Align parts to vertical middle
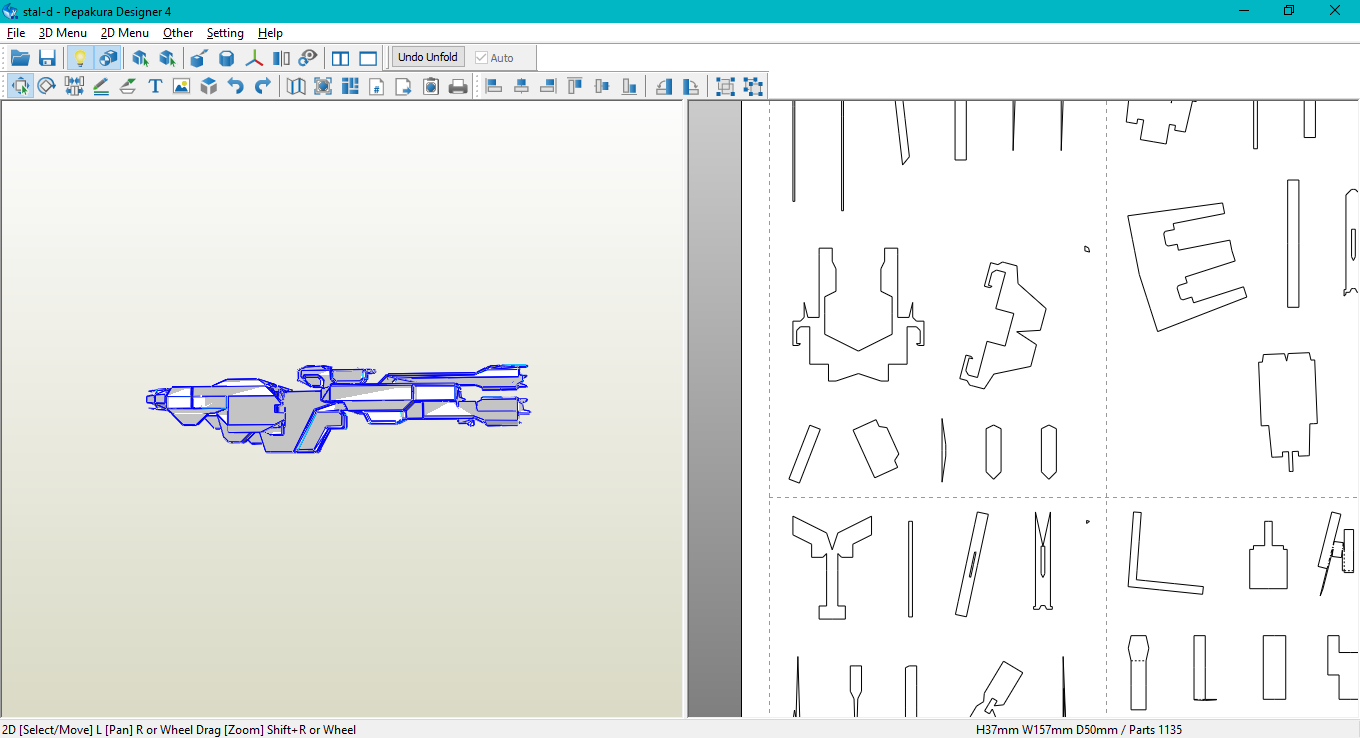The width and height of the screenshot is (1360, 738). (602, 86)
